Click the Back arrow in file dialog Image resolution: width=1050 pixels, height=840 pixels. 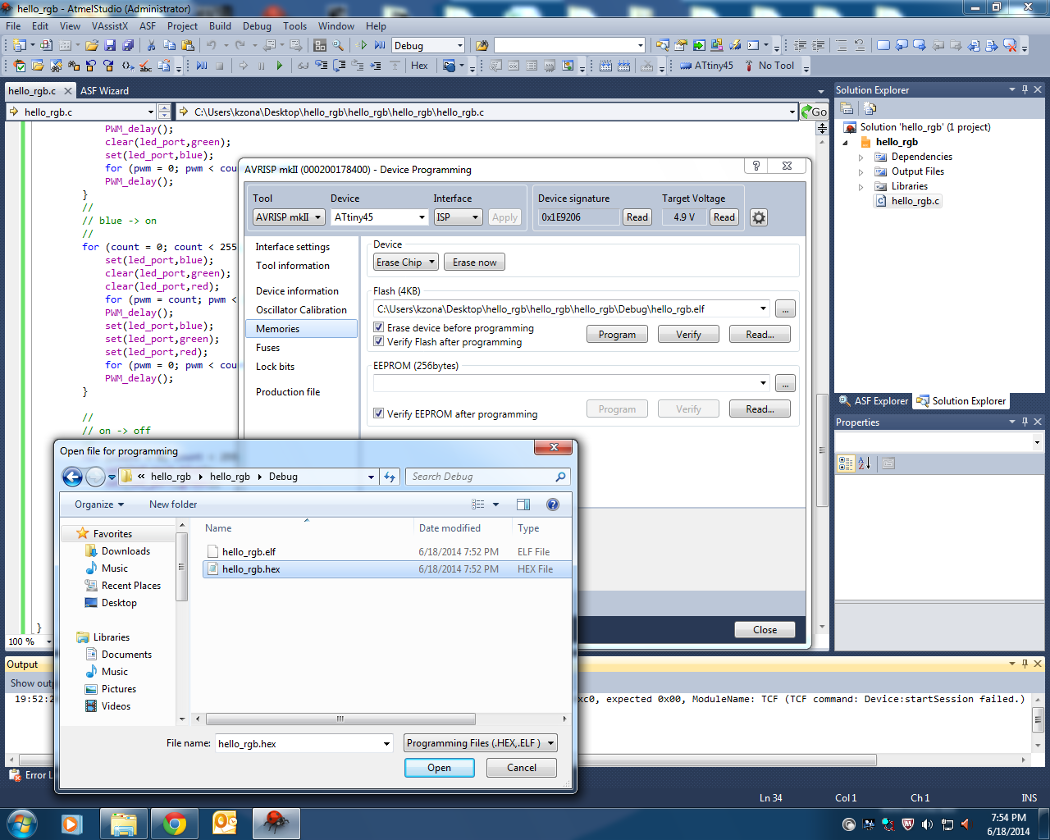(72, 476)
